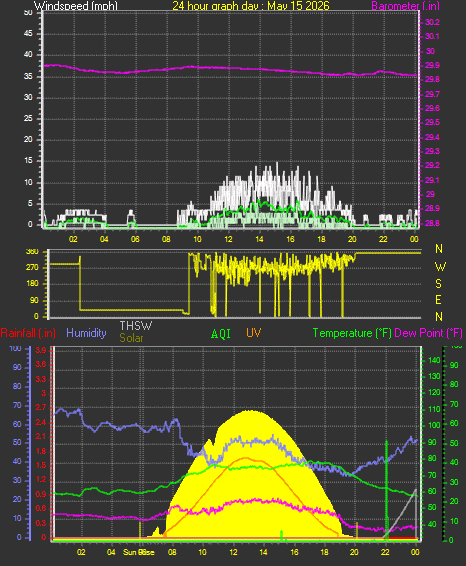Screen dimensions: 466x566
Task: Click the '30.1' barometer axis value
Action: coord(432,36)
